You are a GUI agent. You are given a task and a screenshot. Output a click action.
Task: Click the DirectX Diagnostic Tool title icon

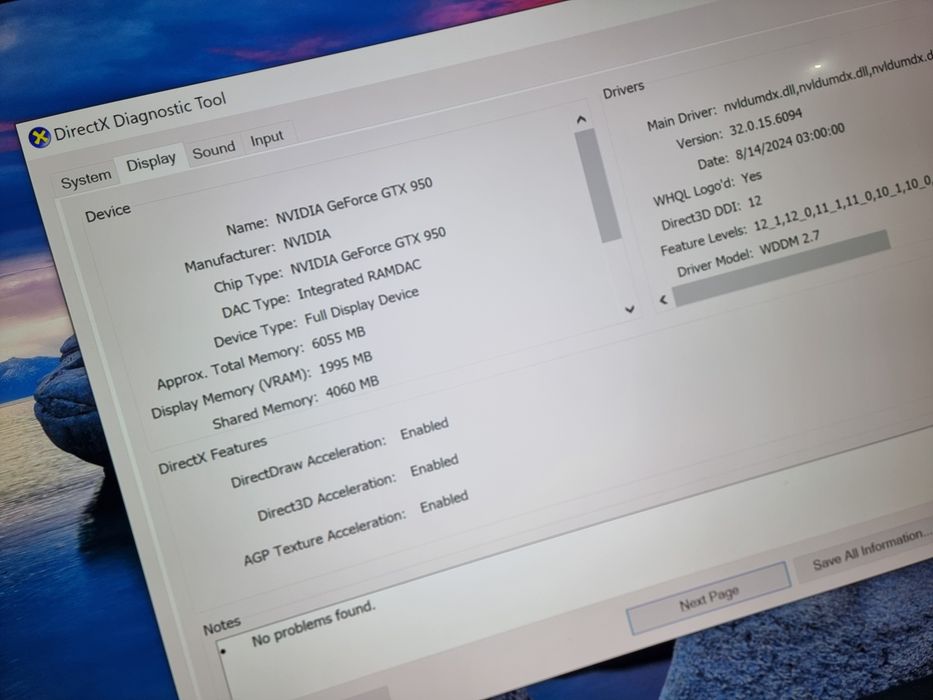[40, 138]
